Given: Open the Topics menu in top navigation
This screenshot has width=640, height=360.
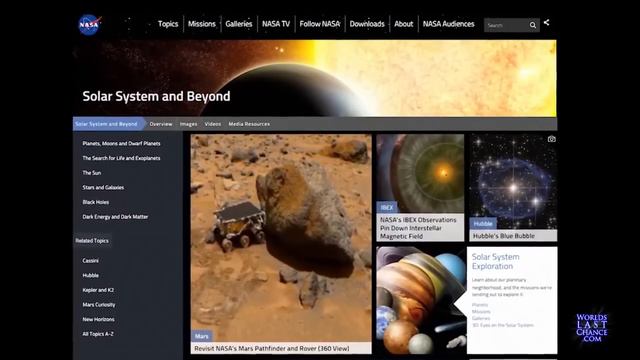Looking at the screenshot, I should point(168,24).
